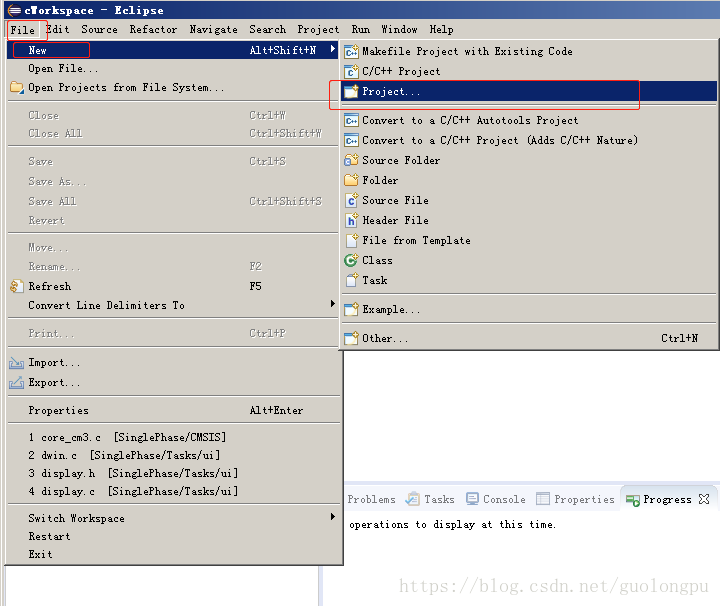Click Export... entry text
This screenshot has height=606, width=720.
pyautogui.click(x=54, y=382)
